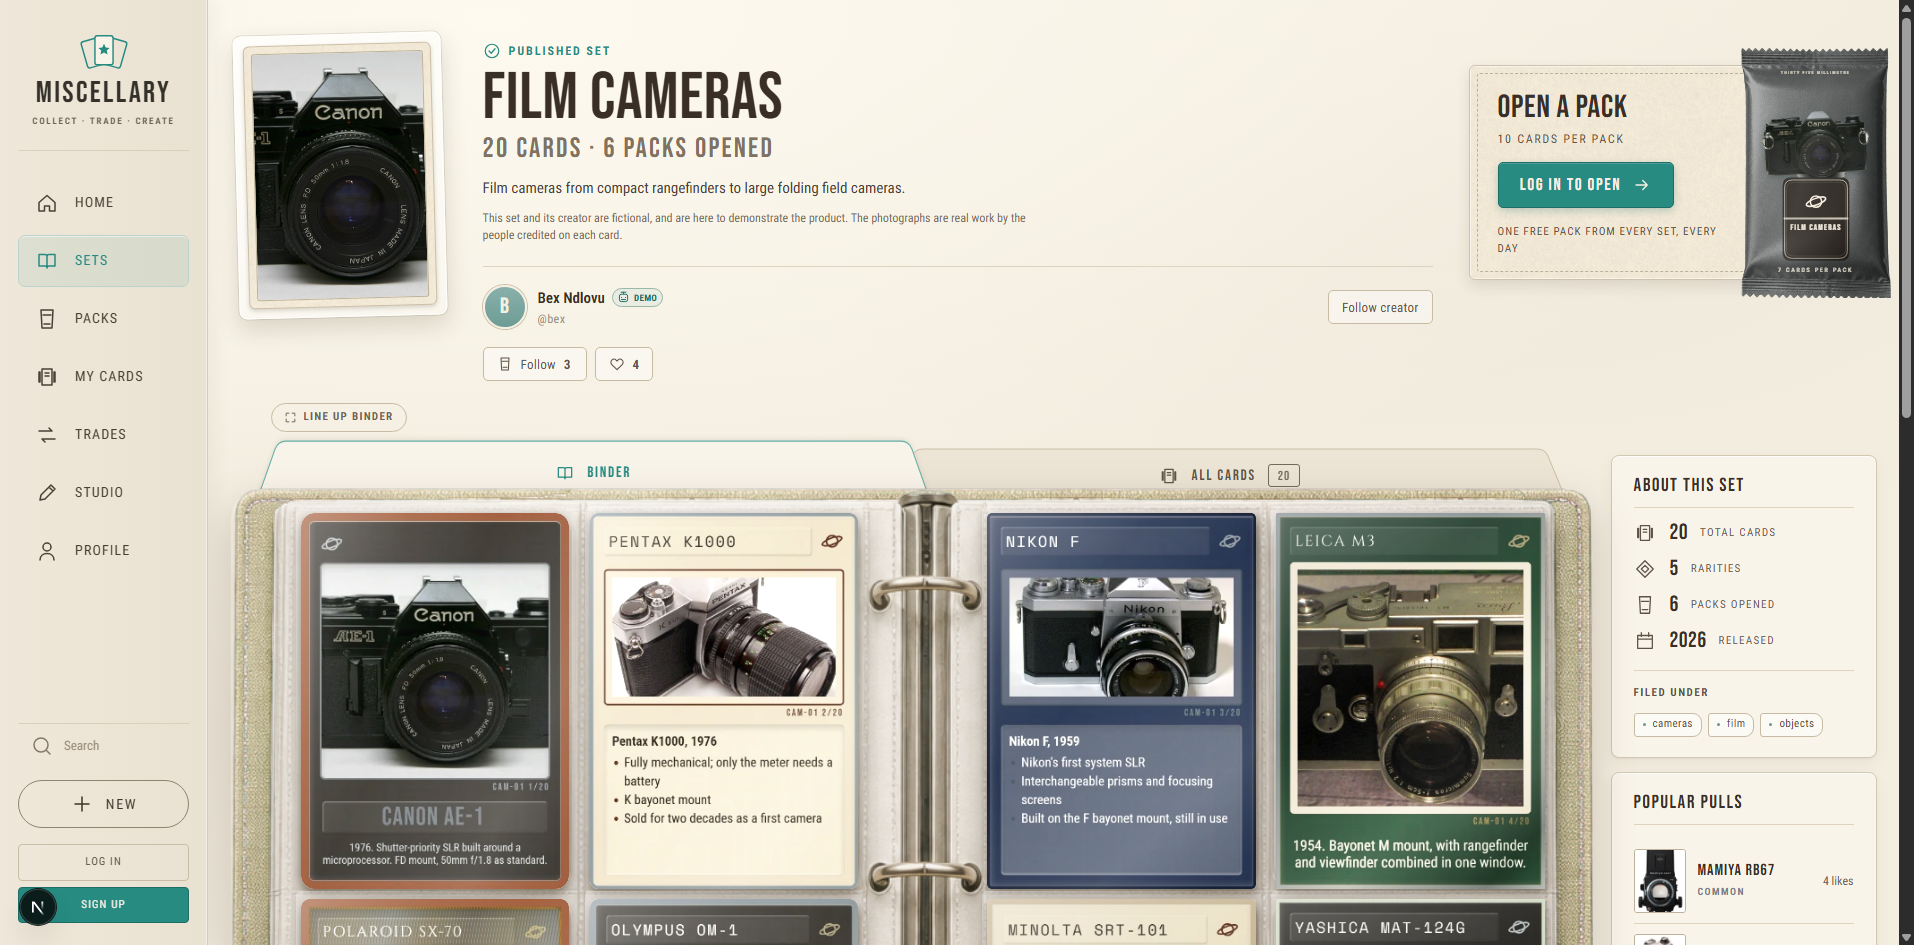Screen dimensions: 1914x945
Task: Open the Olympus OM-1 card
Action: [724, 923]
